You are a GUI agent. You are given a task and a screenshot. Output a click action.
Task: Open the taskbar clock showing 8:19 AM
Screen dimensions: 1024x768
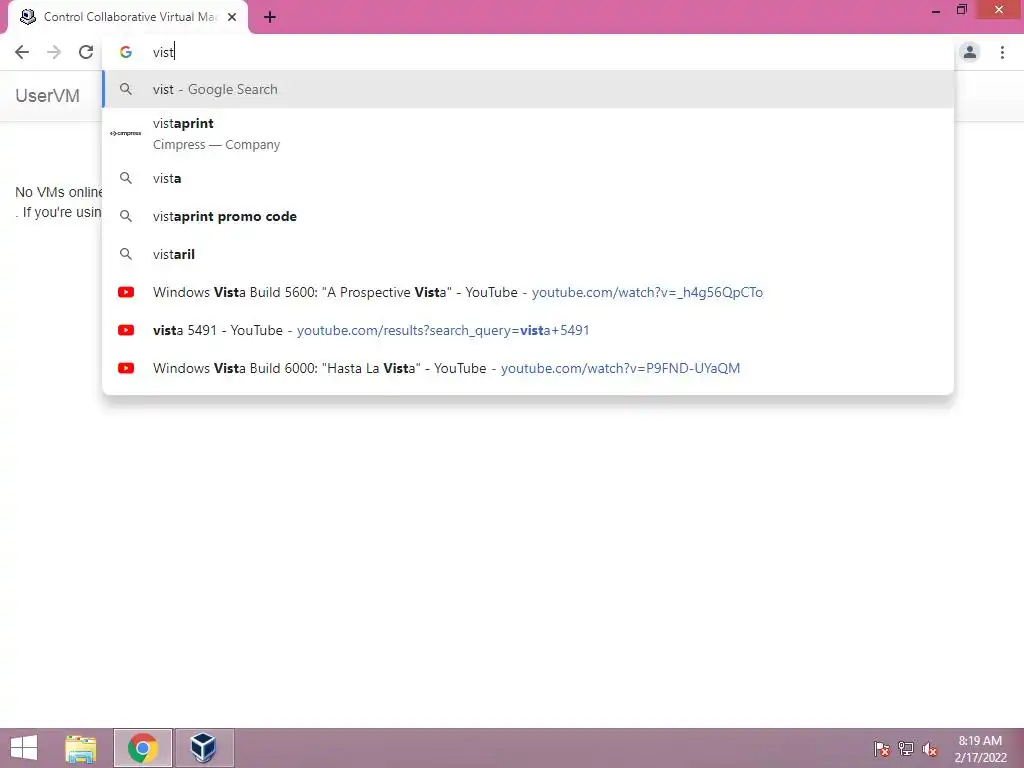click(980, 749)
